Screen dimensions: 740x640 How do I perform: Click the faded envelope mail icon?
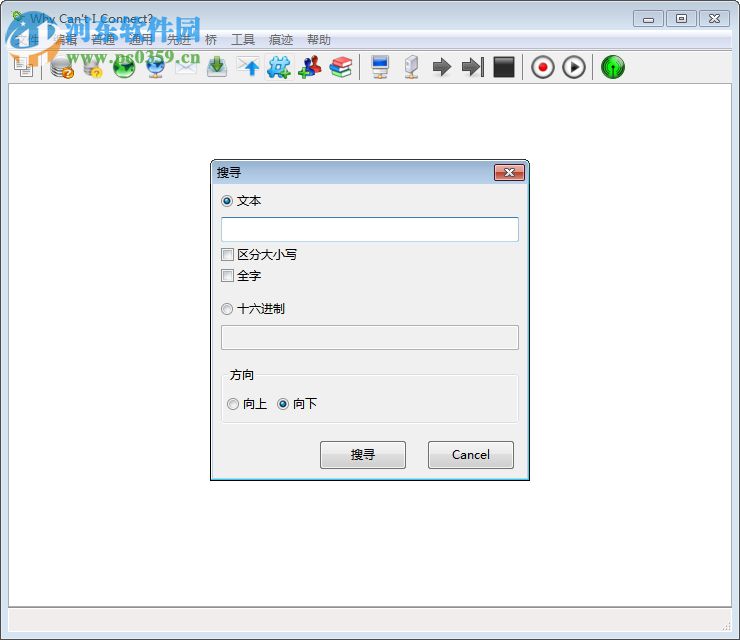click(x=186, y=67)
